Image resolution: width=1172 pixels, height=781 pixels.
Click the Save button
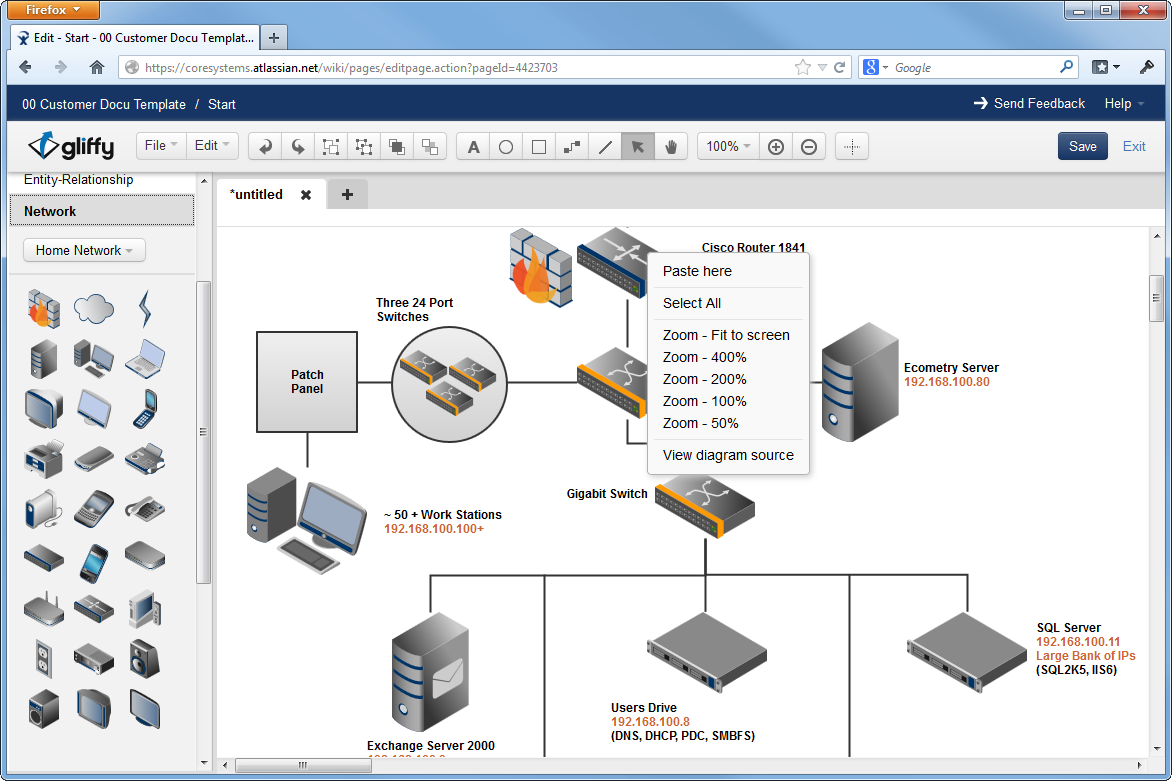point(1082,146)
